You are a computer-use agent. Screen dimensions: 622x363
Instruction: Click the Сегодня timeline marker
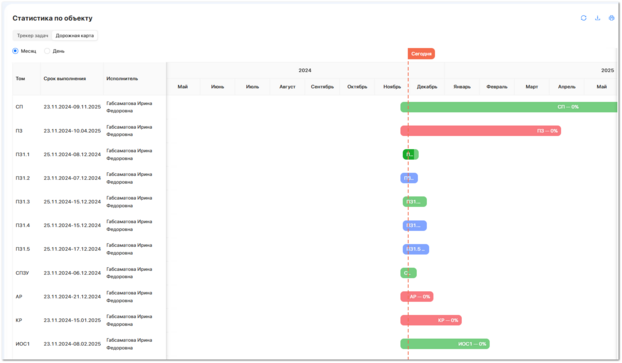pos(421,54)
